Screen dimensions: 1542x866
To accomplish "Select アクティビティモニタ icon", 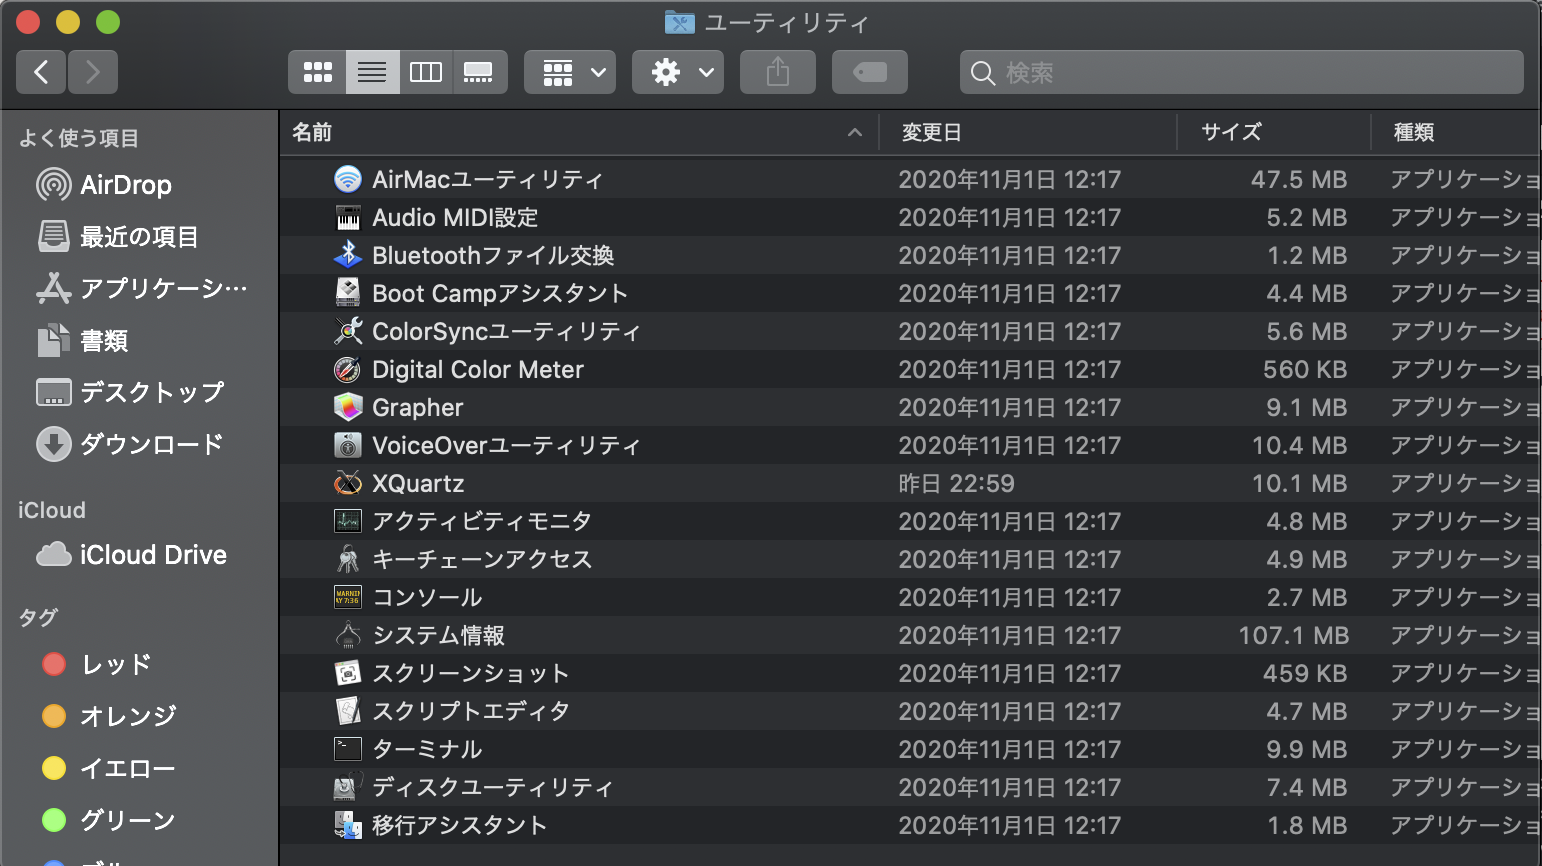I will pos(347,521).
